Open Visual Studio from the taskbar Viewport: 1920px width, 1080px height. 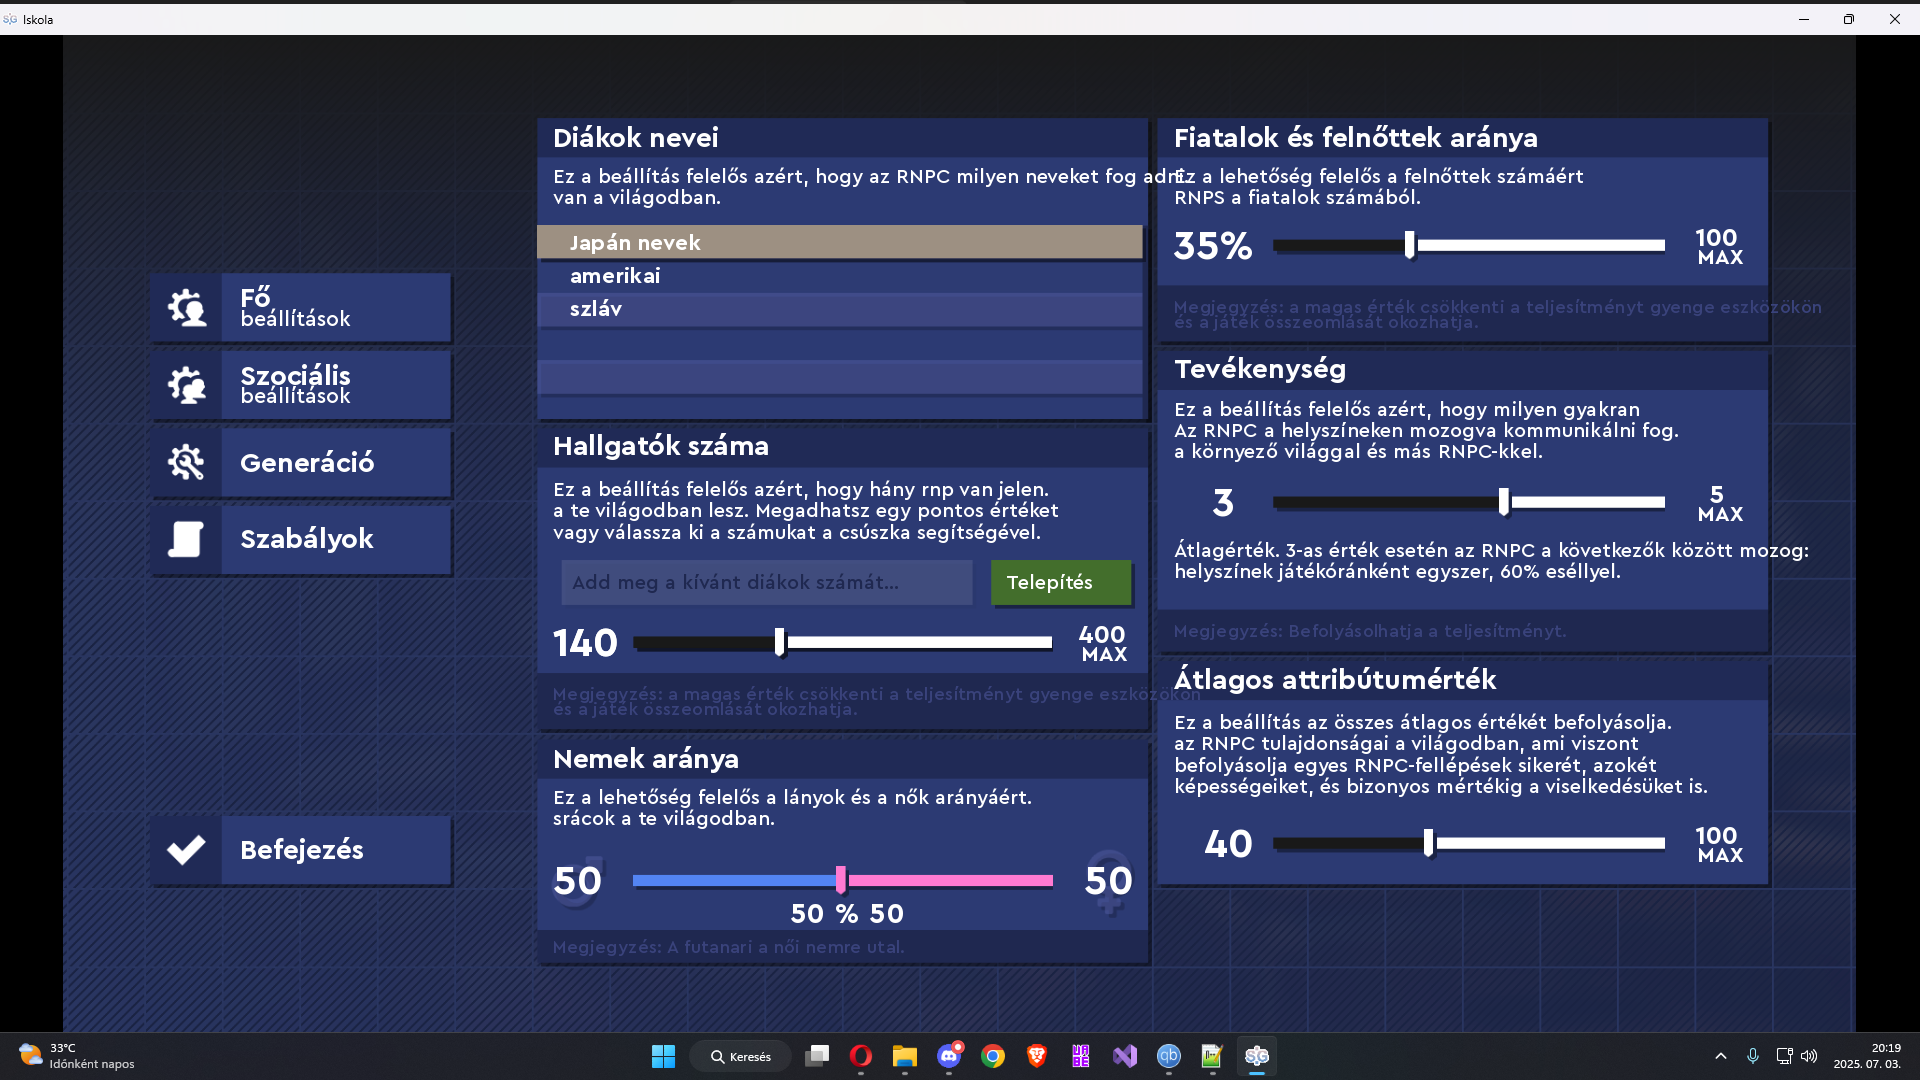coord(1125,1056)
